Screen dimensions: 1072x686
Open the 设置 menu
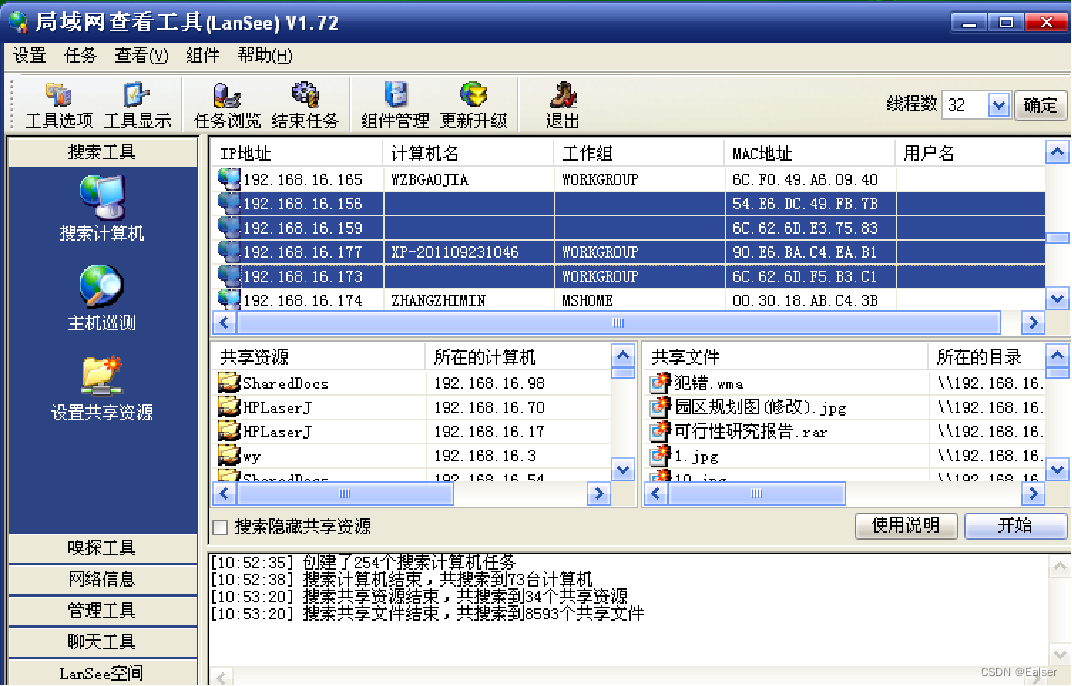(x=29, y=55)
